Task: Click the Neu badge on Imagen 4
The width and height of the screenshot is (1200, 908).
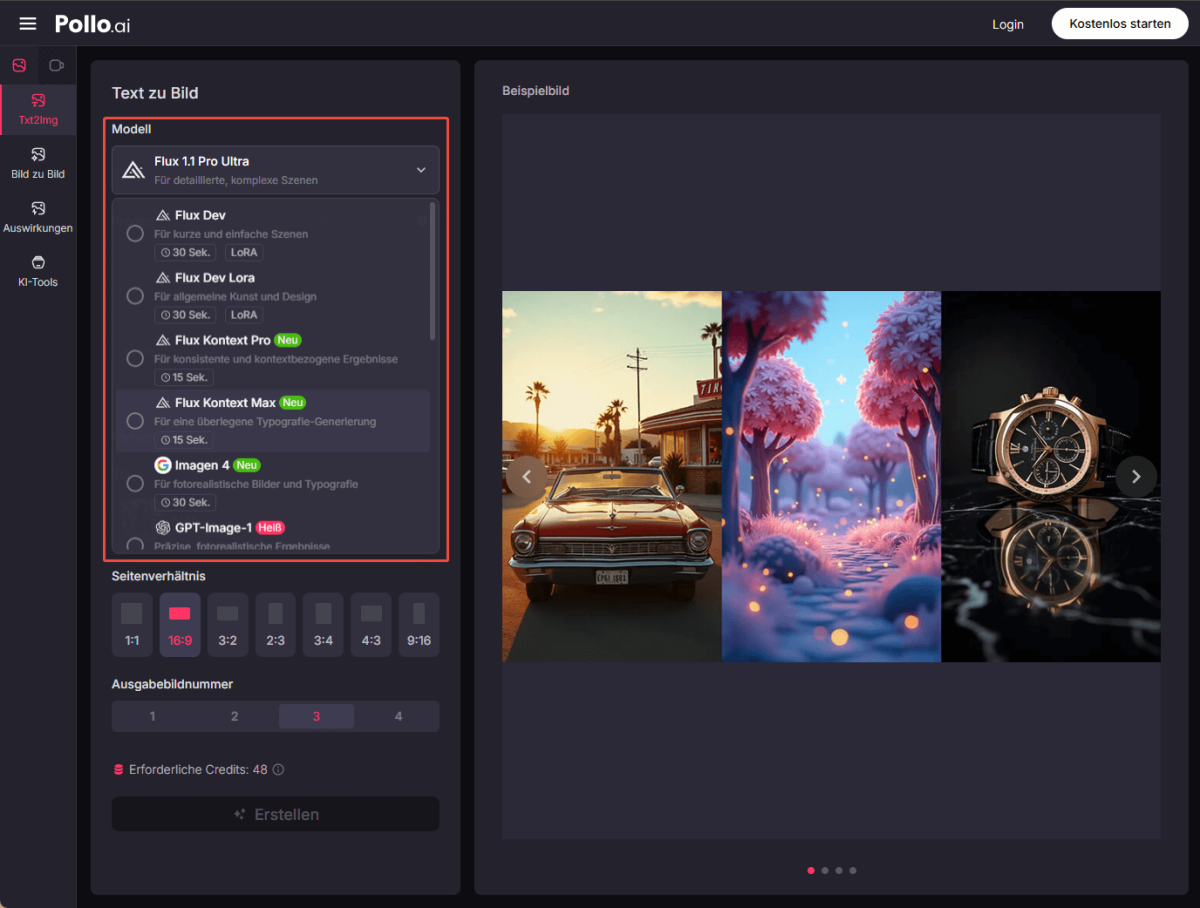Action: coord(247,465)
